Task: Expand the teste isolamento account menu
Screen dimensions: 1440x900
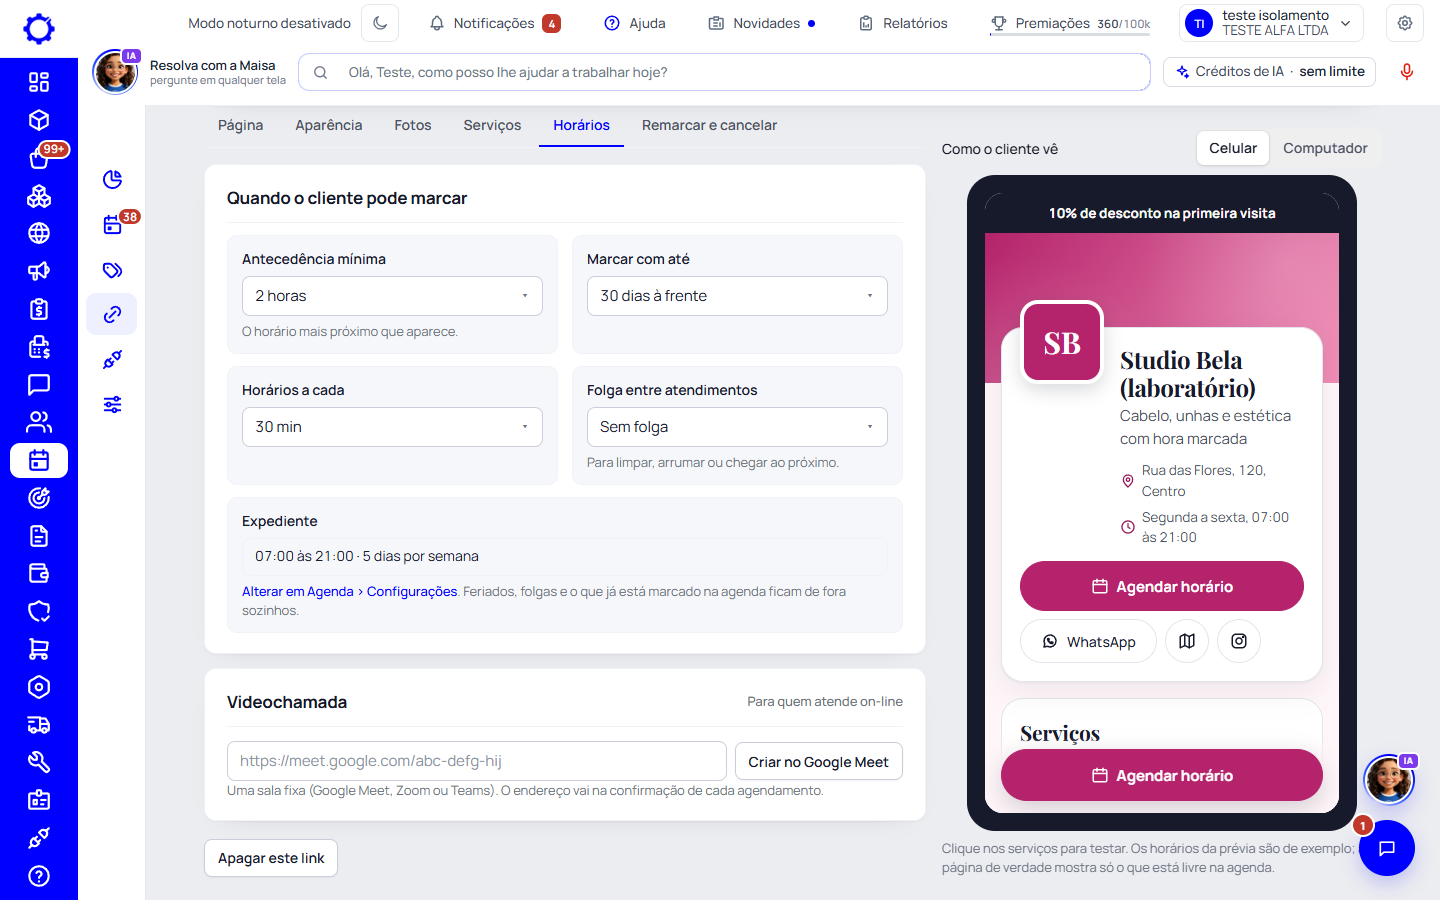Action: click(1272, 23)
